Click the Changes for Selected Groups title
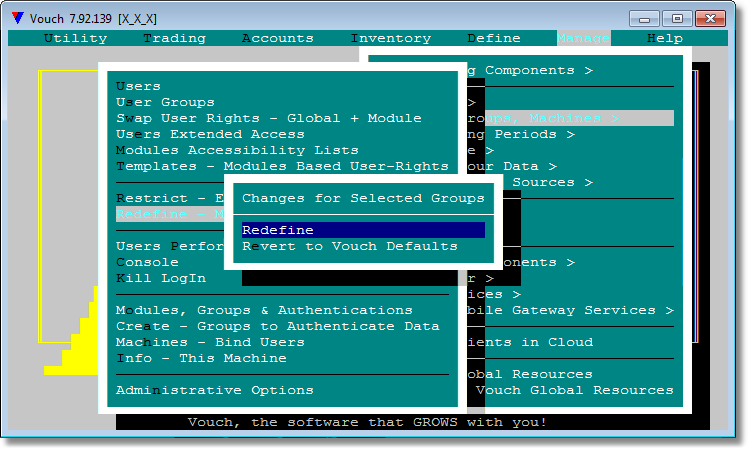 point(363,198)
